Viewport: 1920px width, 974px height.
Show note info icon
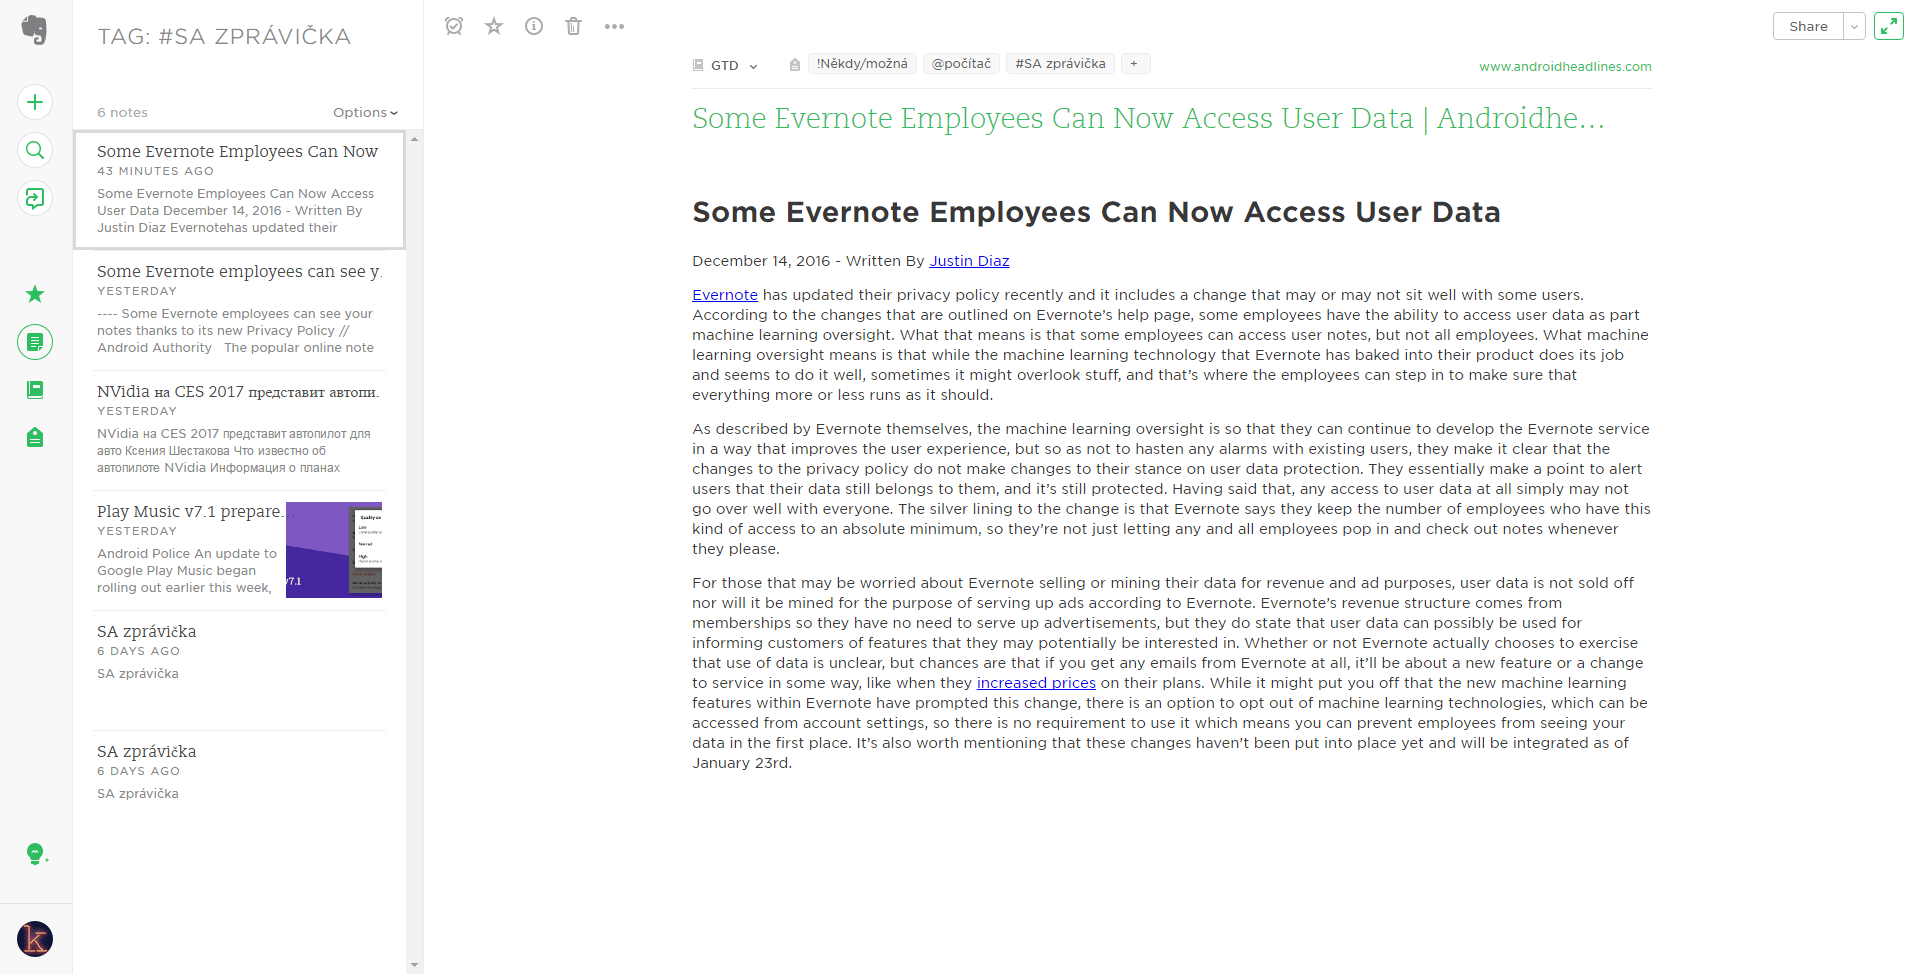click(x=534, y=26)
